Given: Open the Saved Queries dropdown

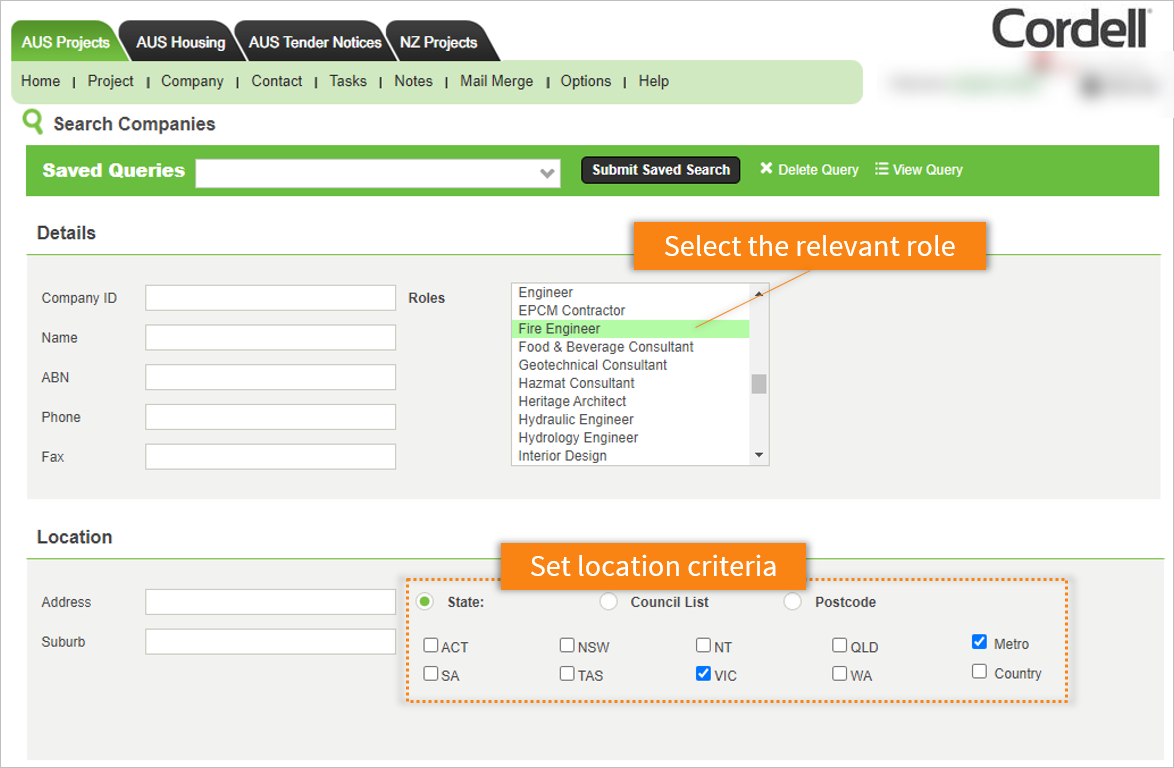Looking at the screenshot, I should (x=377, y=173).
